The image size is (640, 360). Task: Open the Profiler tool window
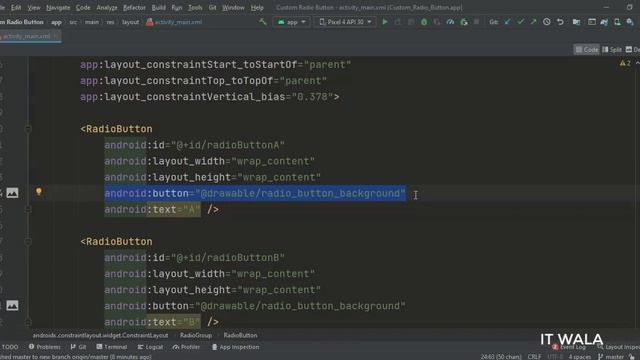coord(186,347)
